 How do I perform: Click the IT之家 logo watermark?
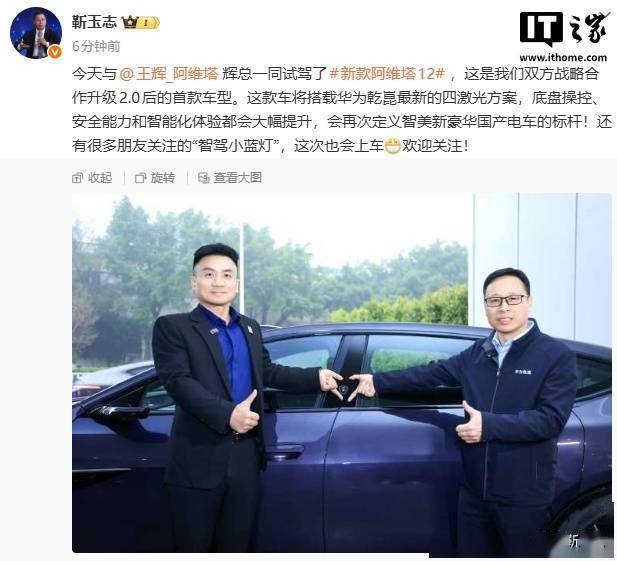[x=563, y=29]
